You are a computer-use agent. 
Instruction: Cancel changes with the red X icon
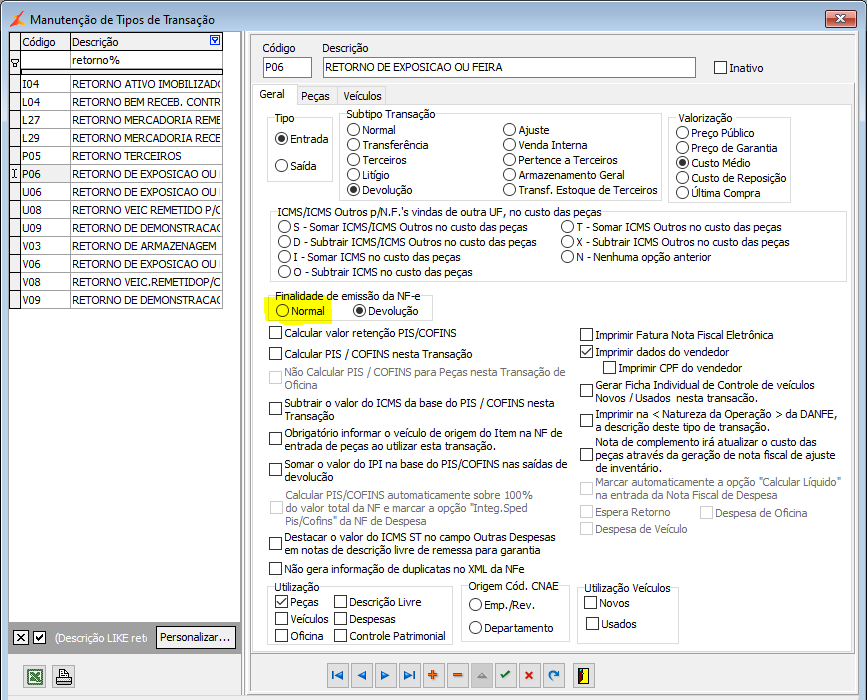pos(529,675)
